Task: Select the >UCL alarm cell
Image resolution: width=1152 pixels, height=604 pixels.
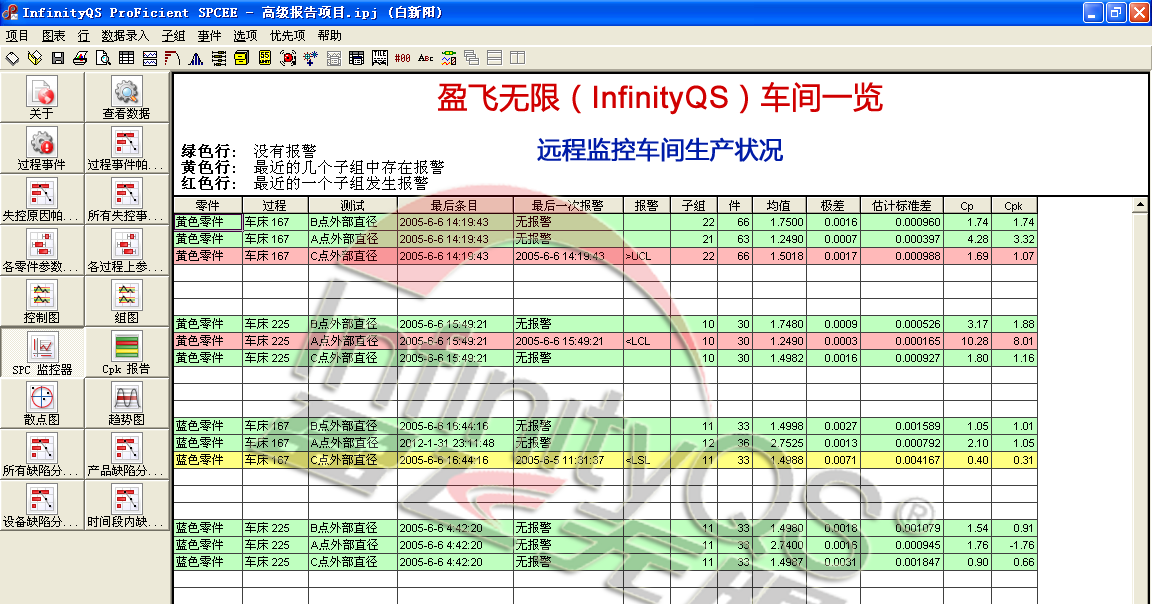Action: click(647, 256)
